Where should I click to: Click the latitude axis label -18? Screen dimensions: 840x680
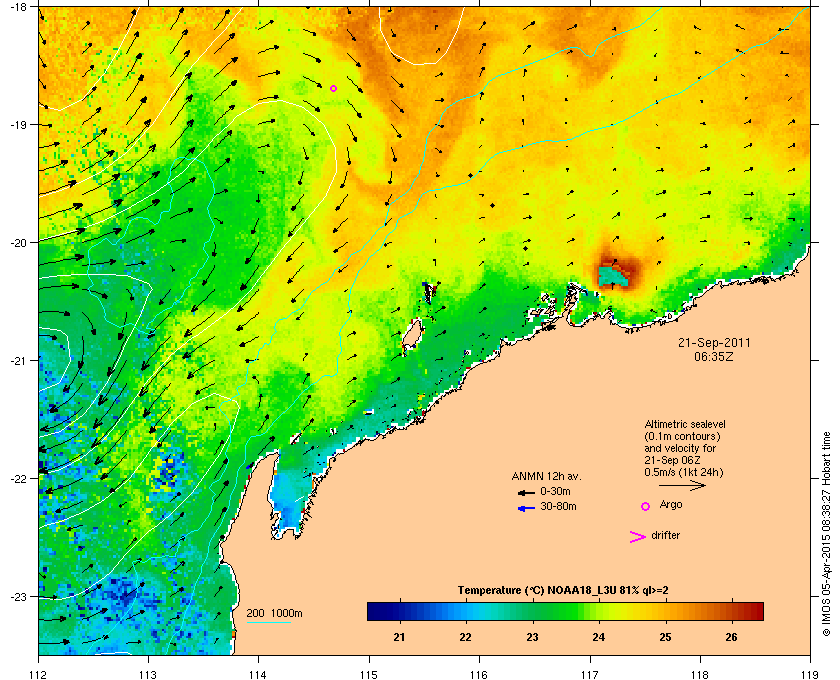click(x=18, y=6)
